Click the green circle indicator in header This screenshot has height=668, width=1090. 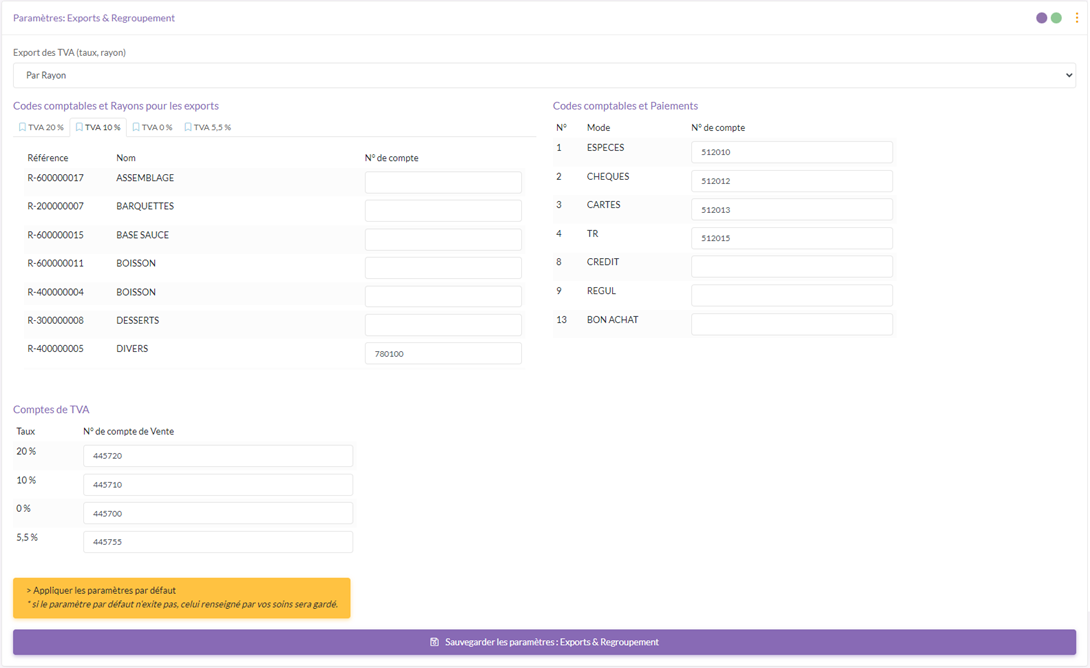tap(1056, 18)
